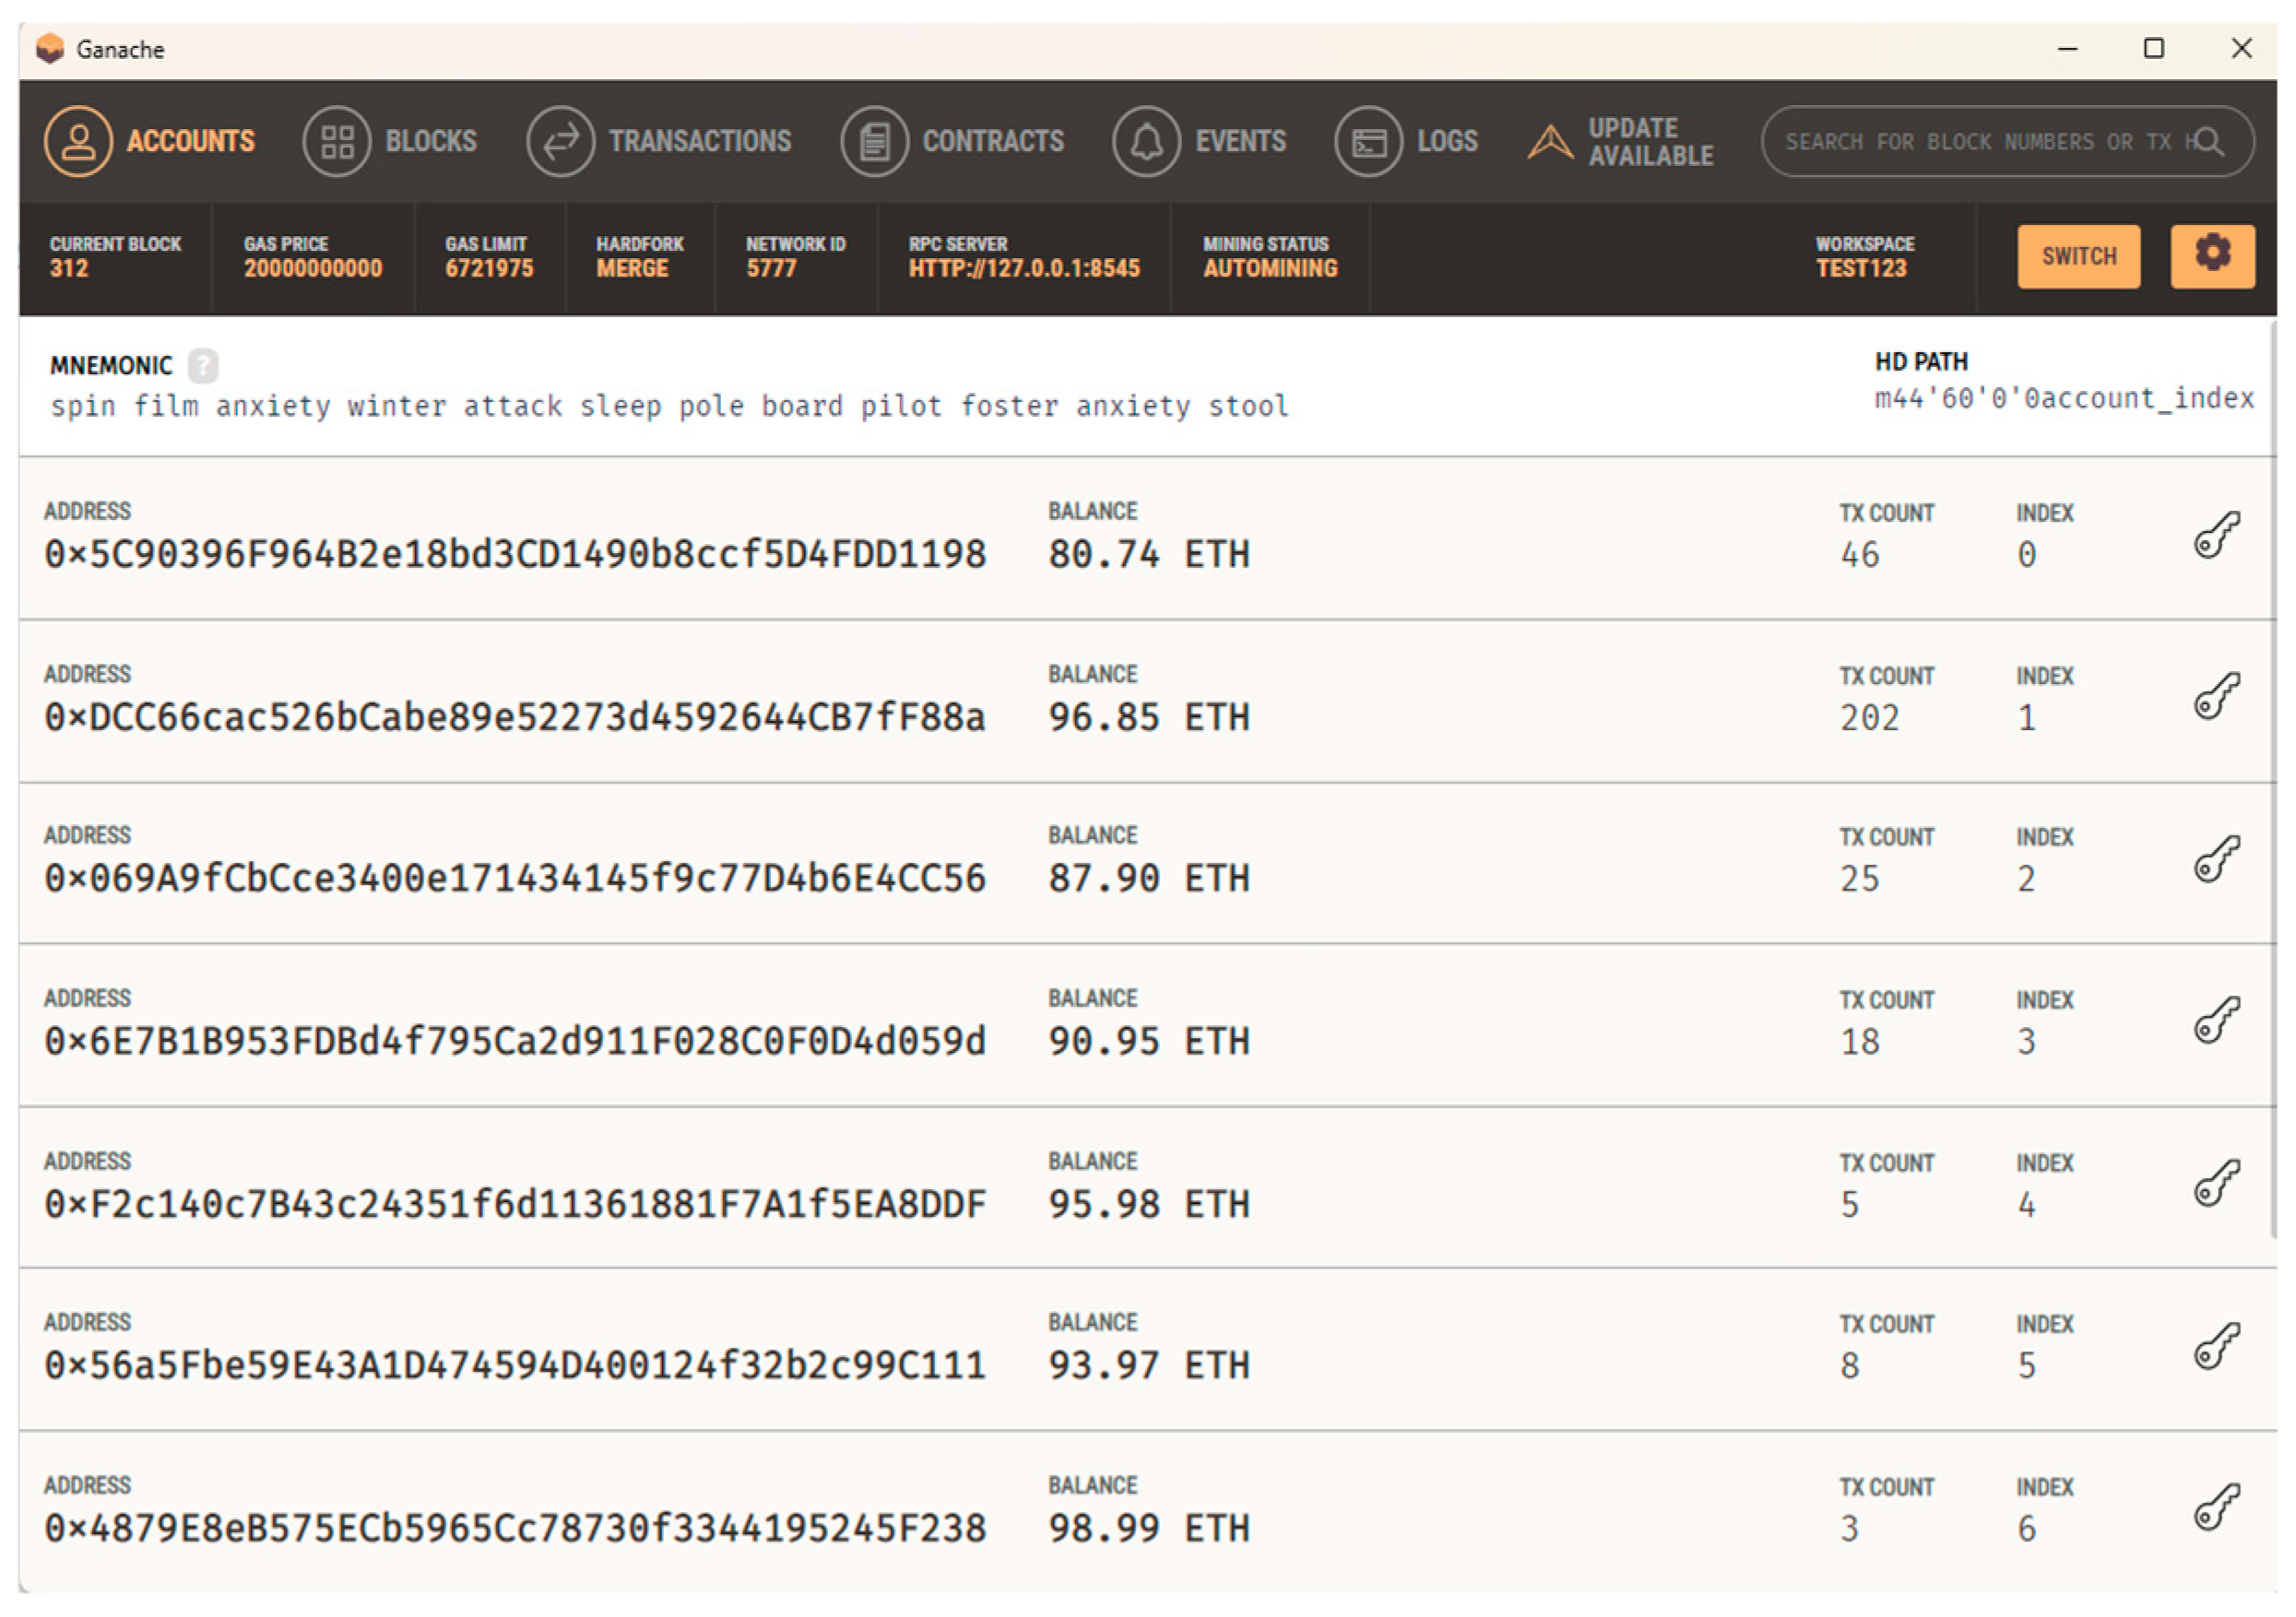Click the TX count value 202

click(x=1869, y=718)
